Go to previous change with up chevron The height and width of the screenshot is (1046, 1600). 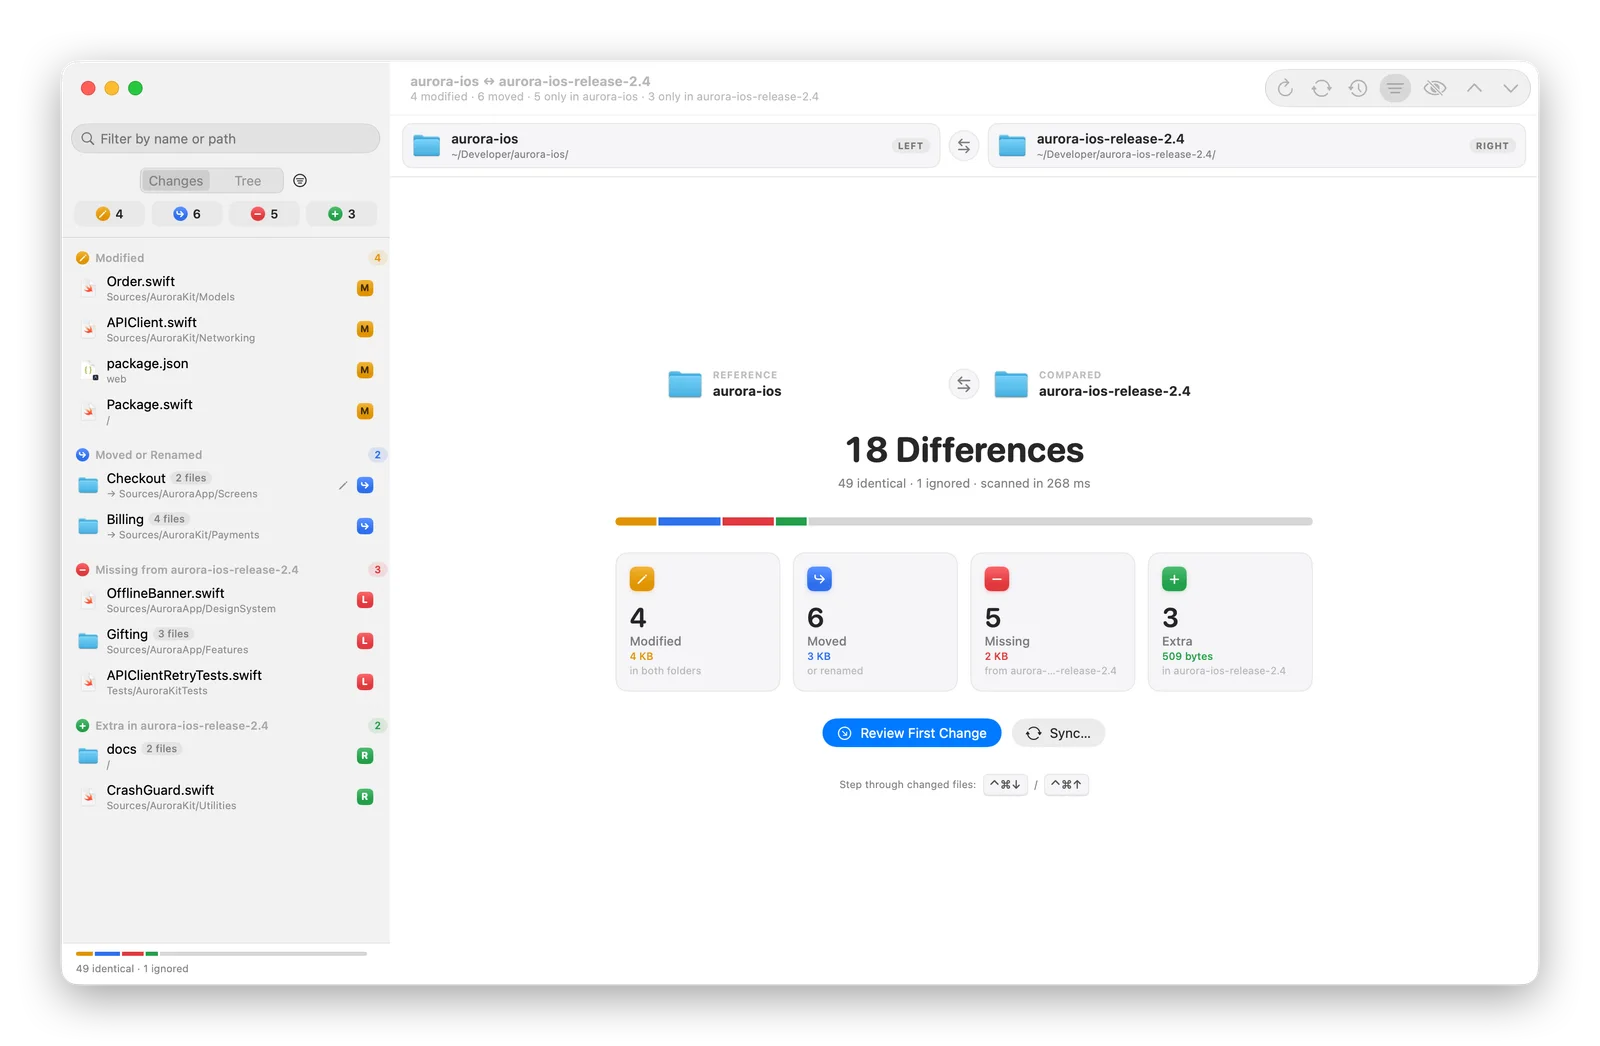(x=1474, y=88)
